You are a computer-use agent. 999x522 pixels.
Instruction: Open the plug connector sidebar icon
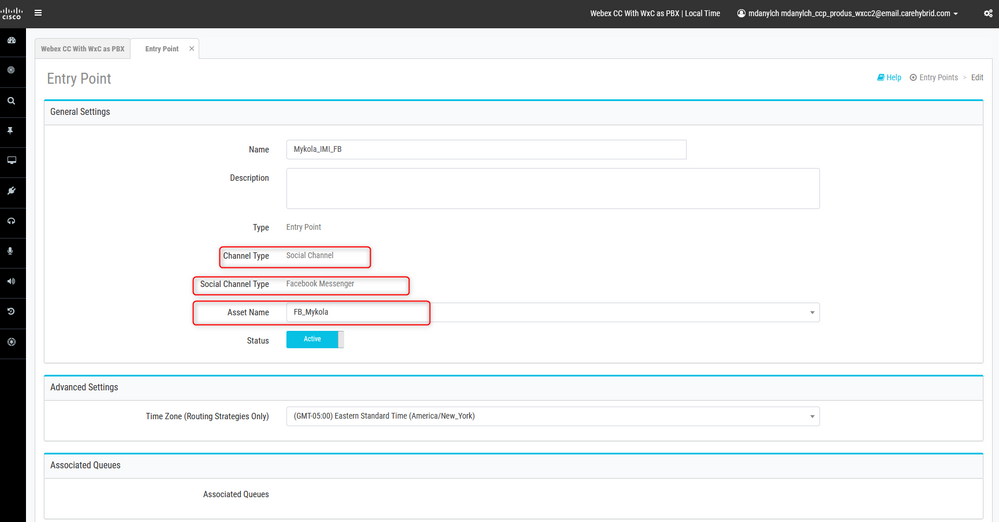[x=11, y=191]
